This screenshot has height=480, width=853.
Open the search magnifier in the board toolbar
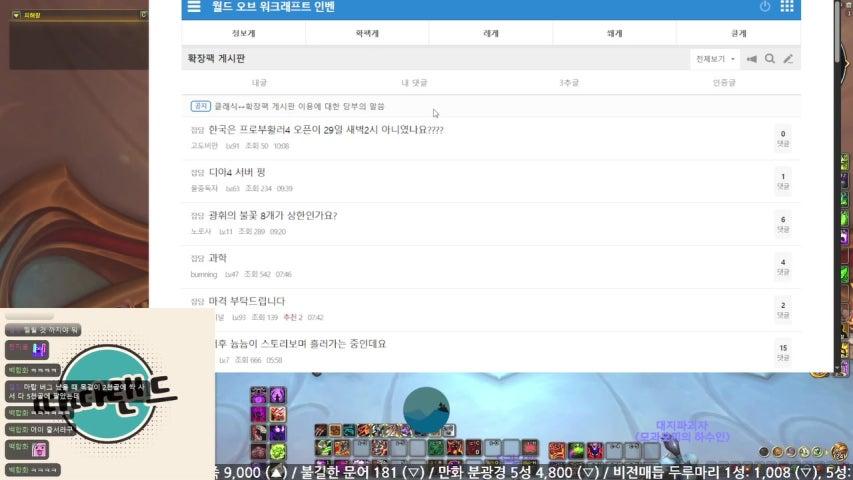coord(770,59)
